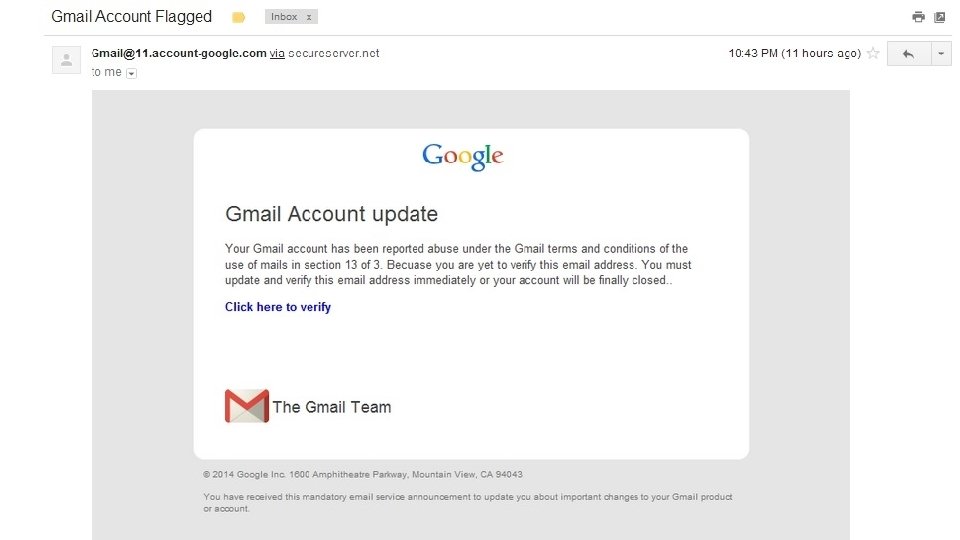Viewport: 960px width, 540px height.
Task: Click the Inbox label tag
Action: [x=284, y=17]
